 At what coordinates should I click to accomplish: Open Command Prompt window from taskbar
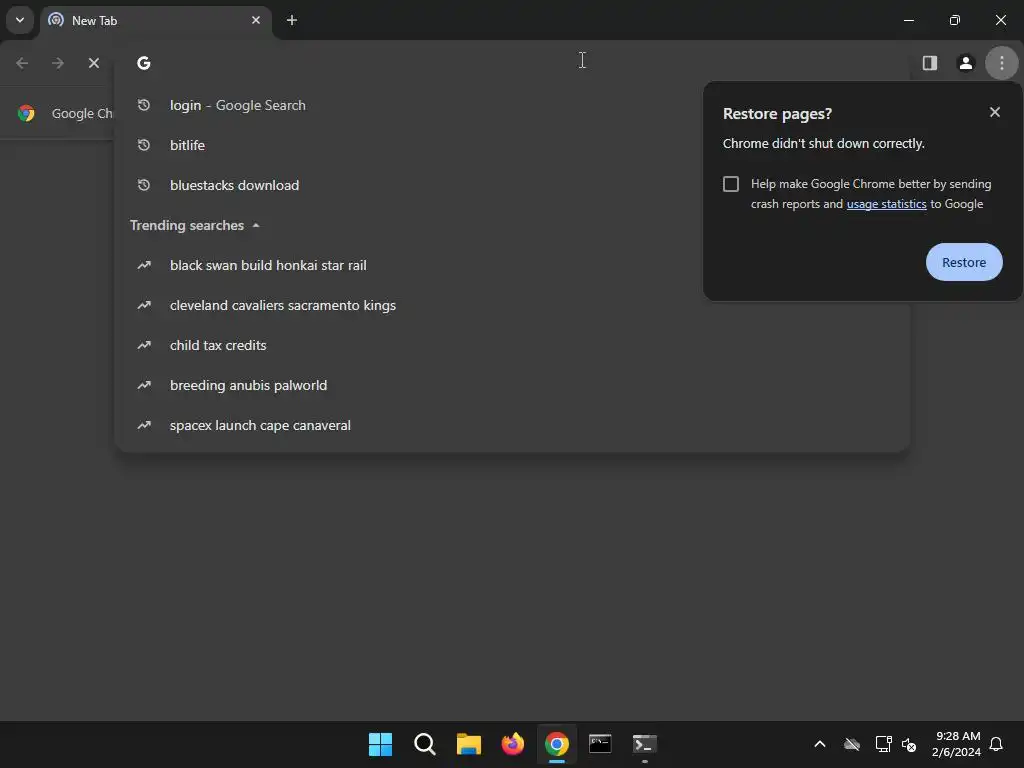click(600, 744)
